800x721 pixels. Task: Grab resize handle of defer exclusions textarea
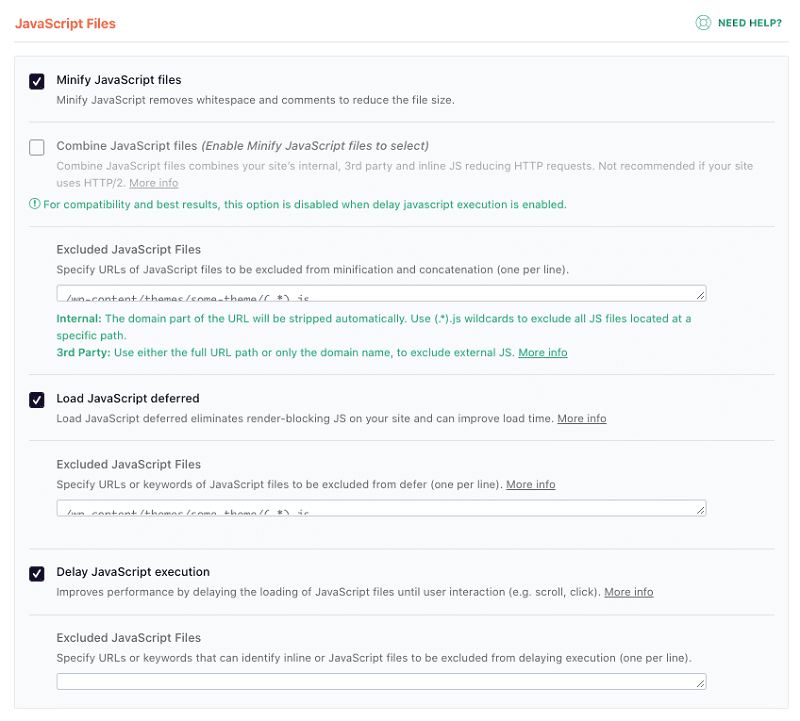(701, 510)
